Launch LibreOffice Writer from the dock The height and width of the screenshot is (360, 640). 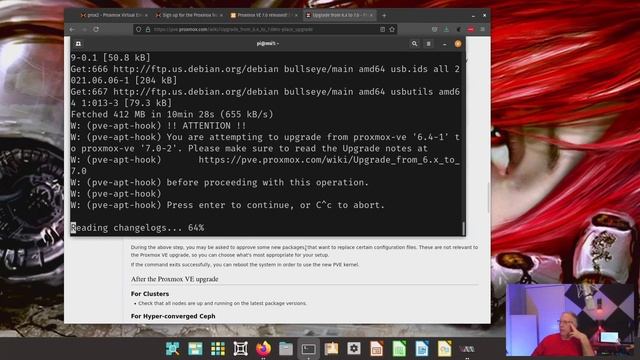pos(422,349)
